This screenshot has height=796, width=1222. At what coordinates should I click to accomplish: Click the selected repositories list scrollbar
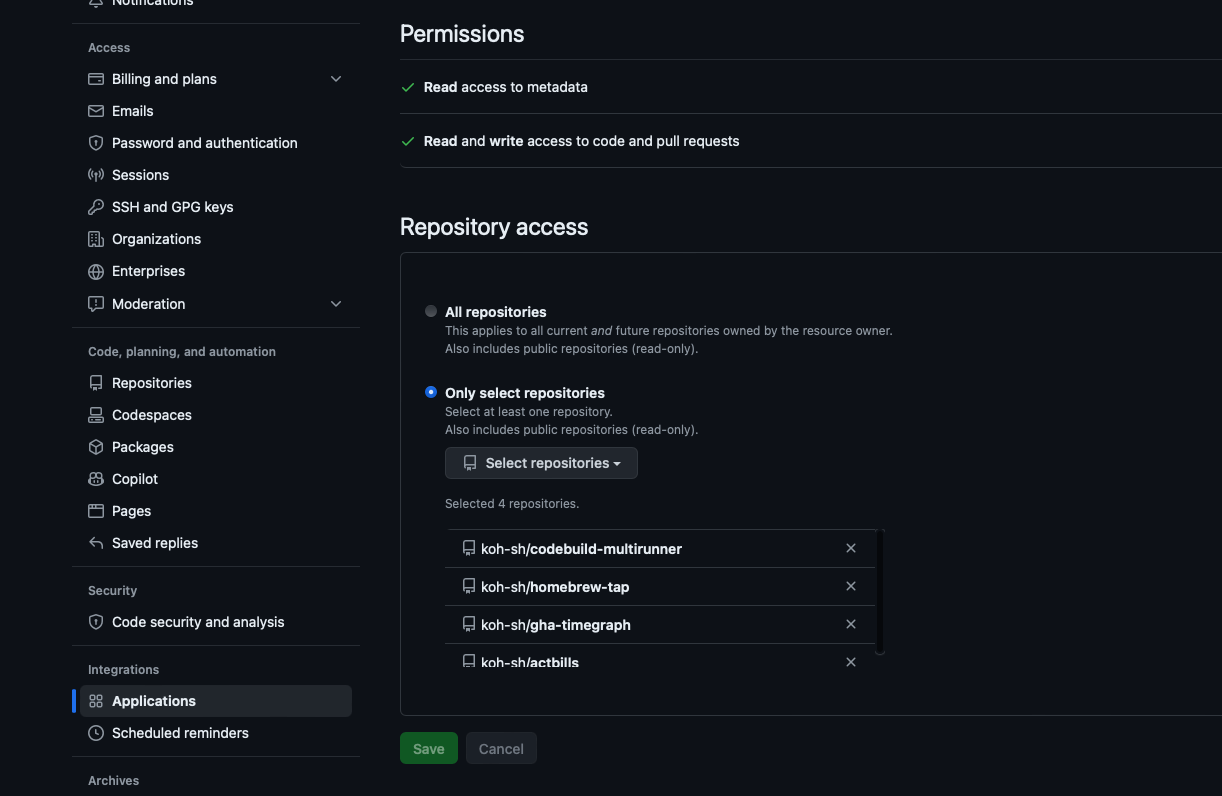(880, 591)
